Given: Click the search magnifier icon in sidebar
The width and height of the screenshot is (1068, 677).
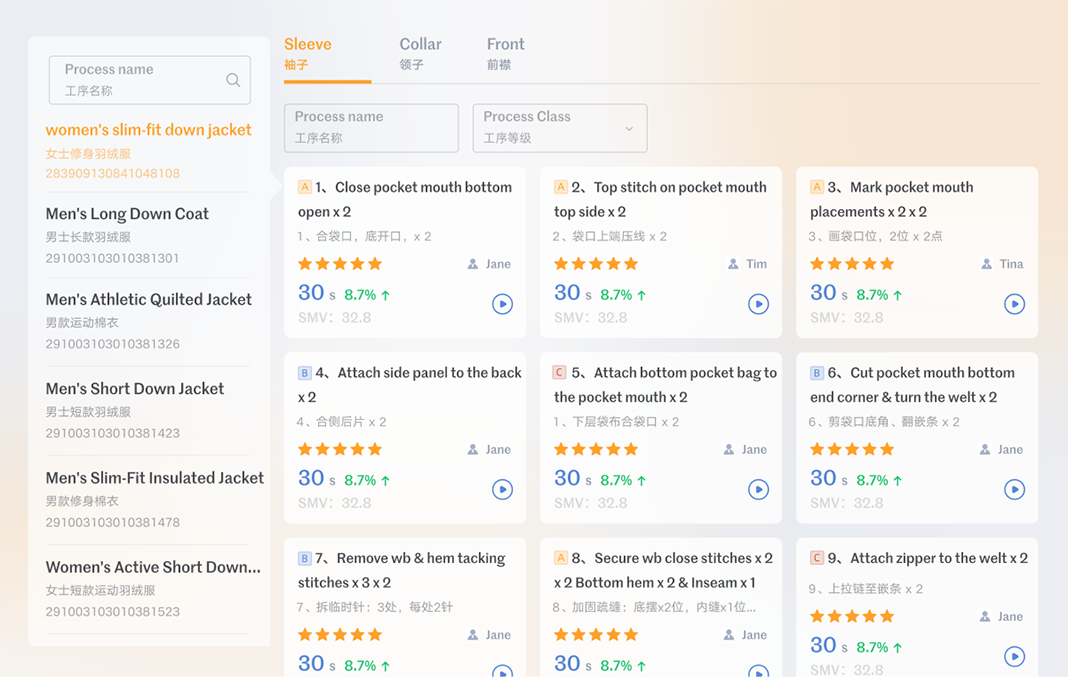Looking at the screenshot, I should pos(232,80).
